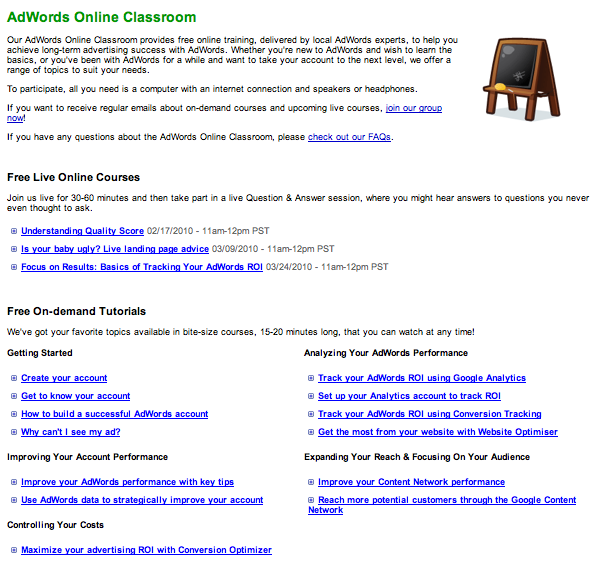
Task: Expand plus icon beside Is your baby ugly
Action: click(14, 249)
